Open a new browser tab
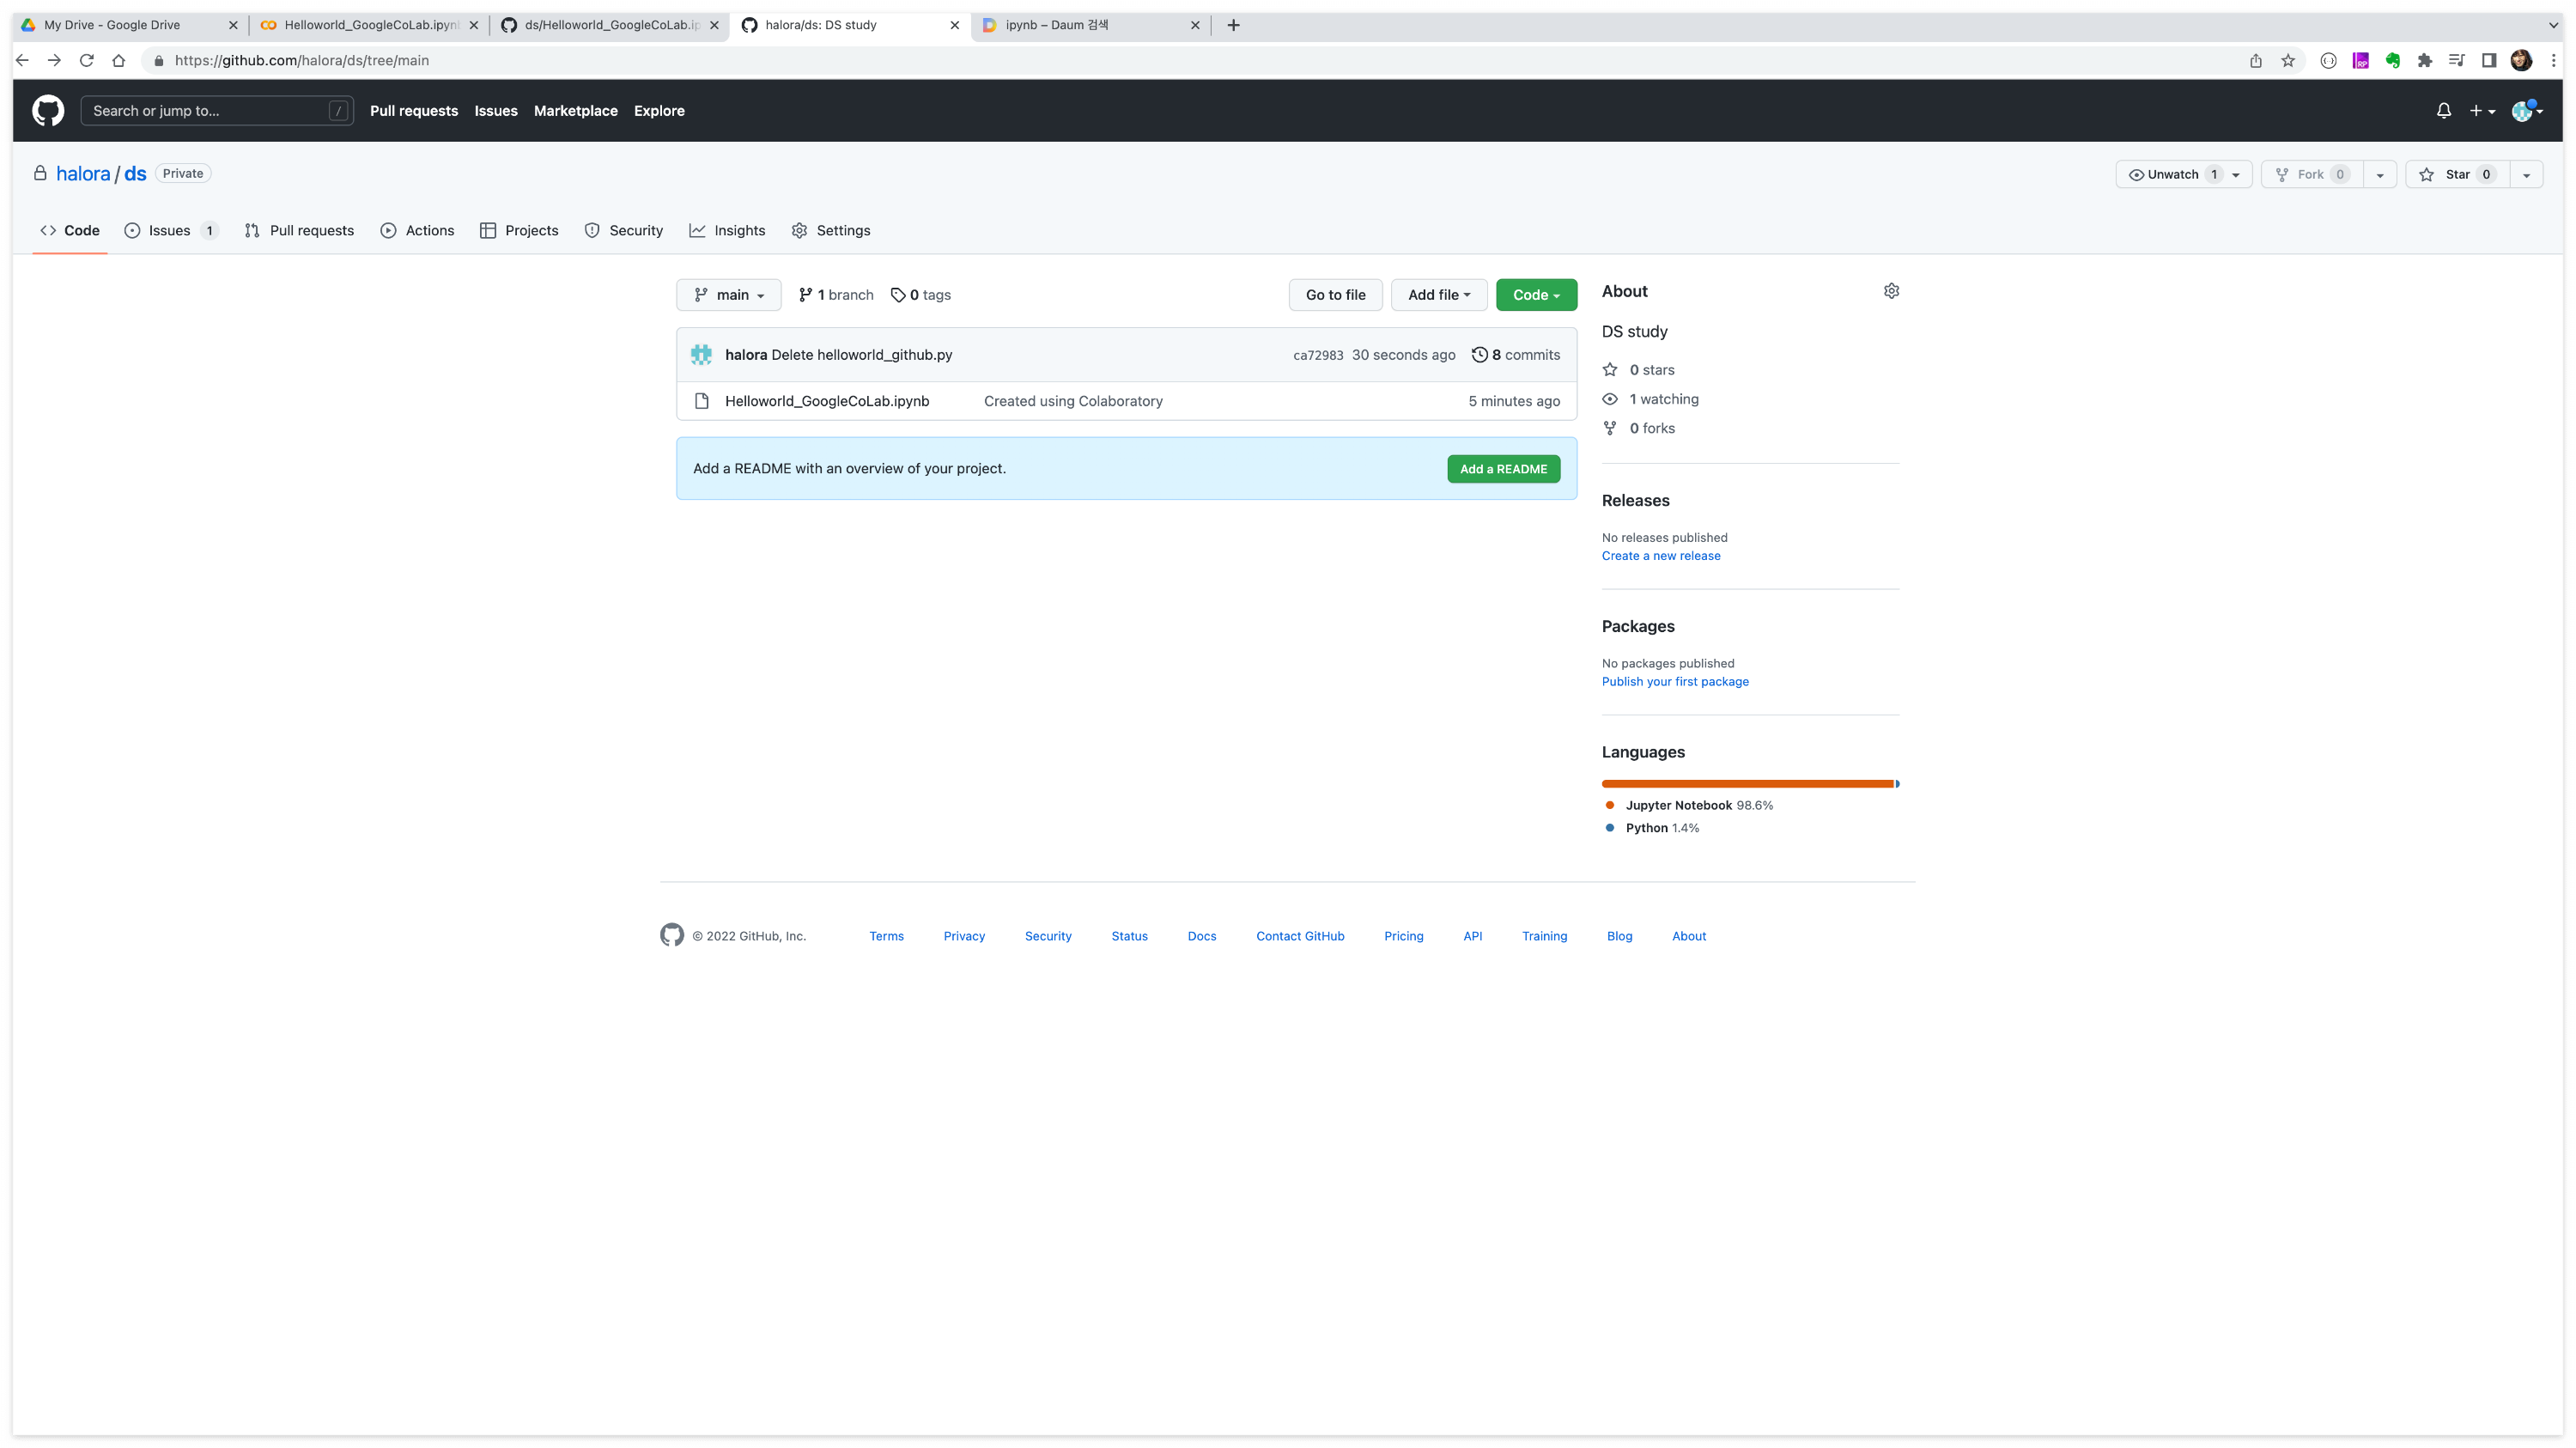Screen dimensions: 2576x1448 pos(1234,25)
